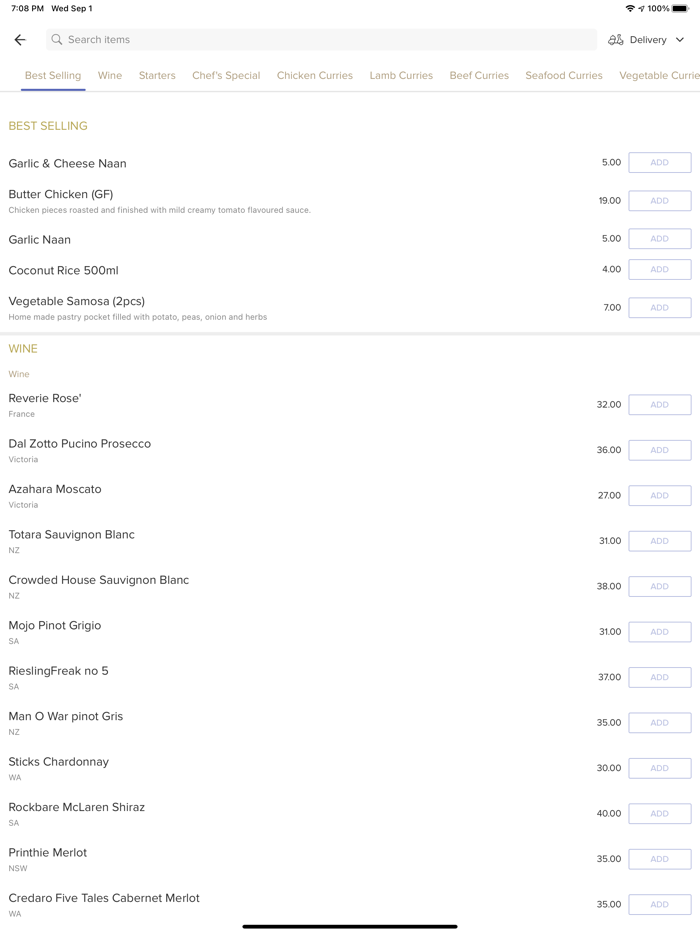Go to the Seafood Curries tab
The width and height of the screenshot is (700, 934).
[564, 75]
